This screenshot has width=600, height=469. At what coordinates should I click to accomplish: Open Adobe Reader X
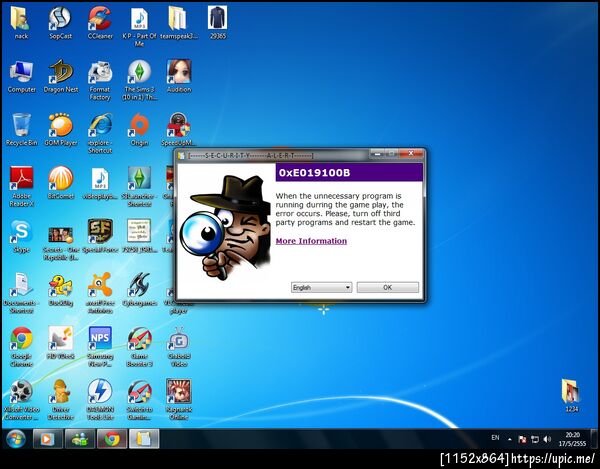[21, 187]
